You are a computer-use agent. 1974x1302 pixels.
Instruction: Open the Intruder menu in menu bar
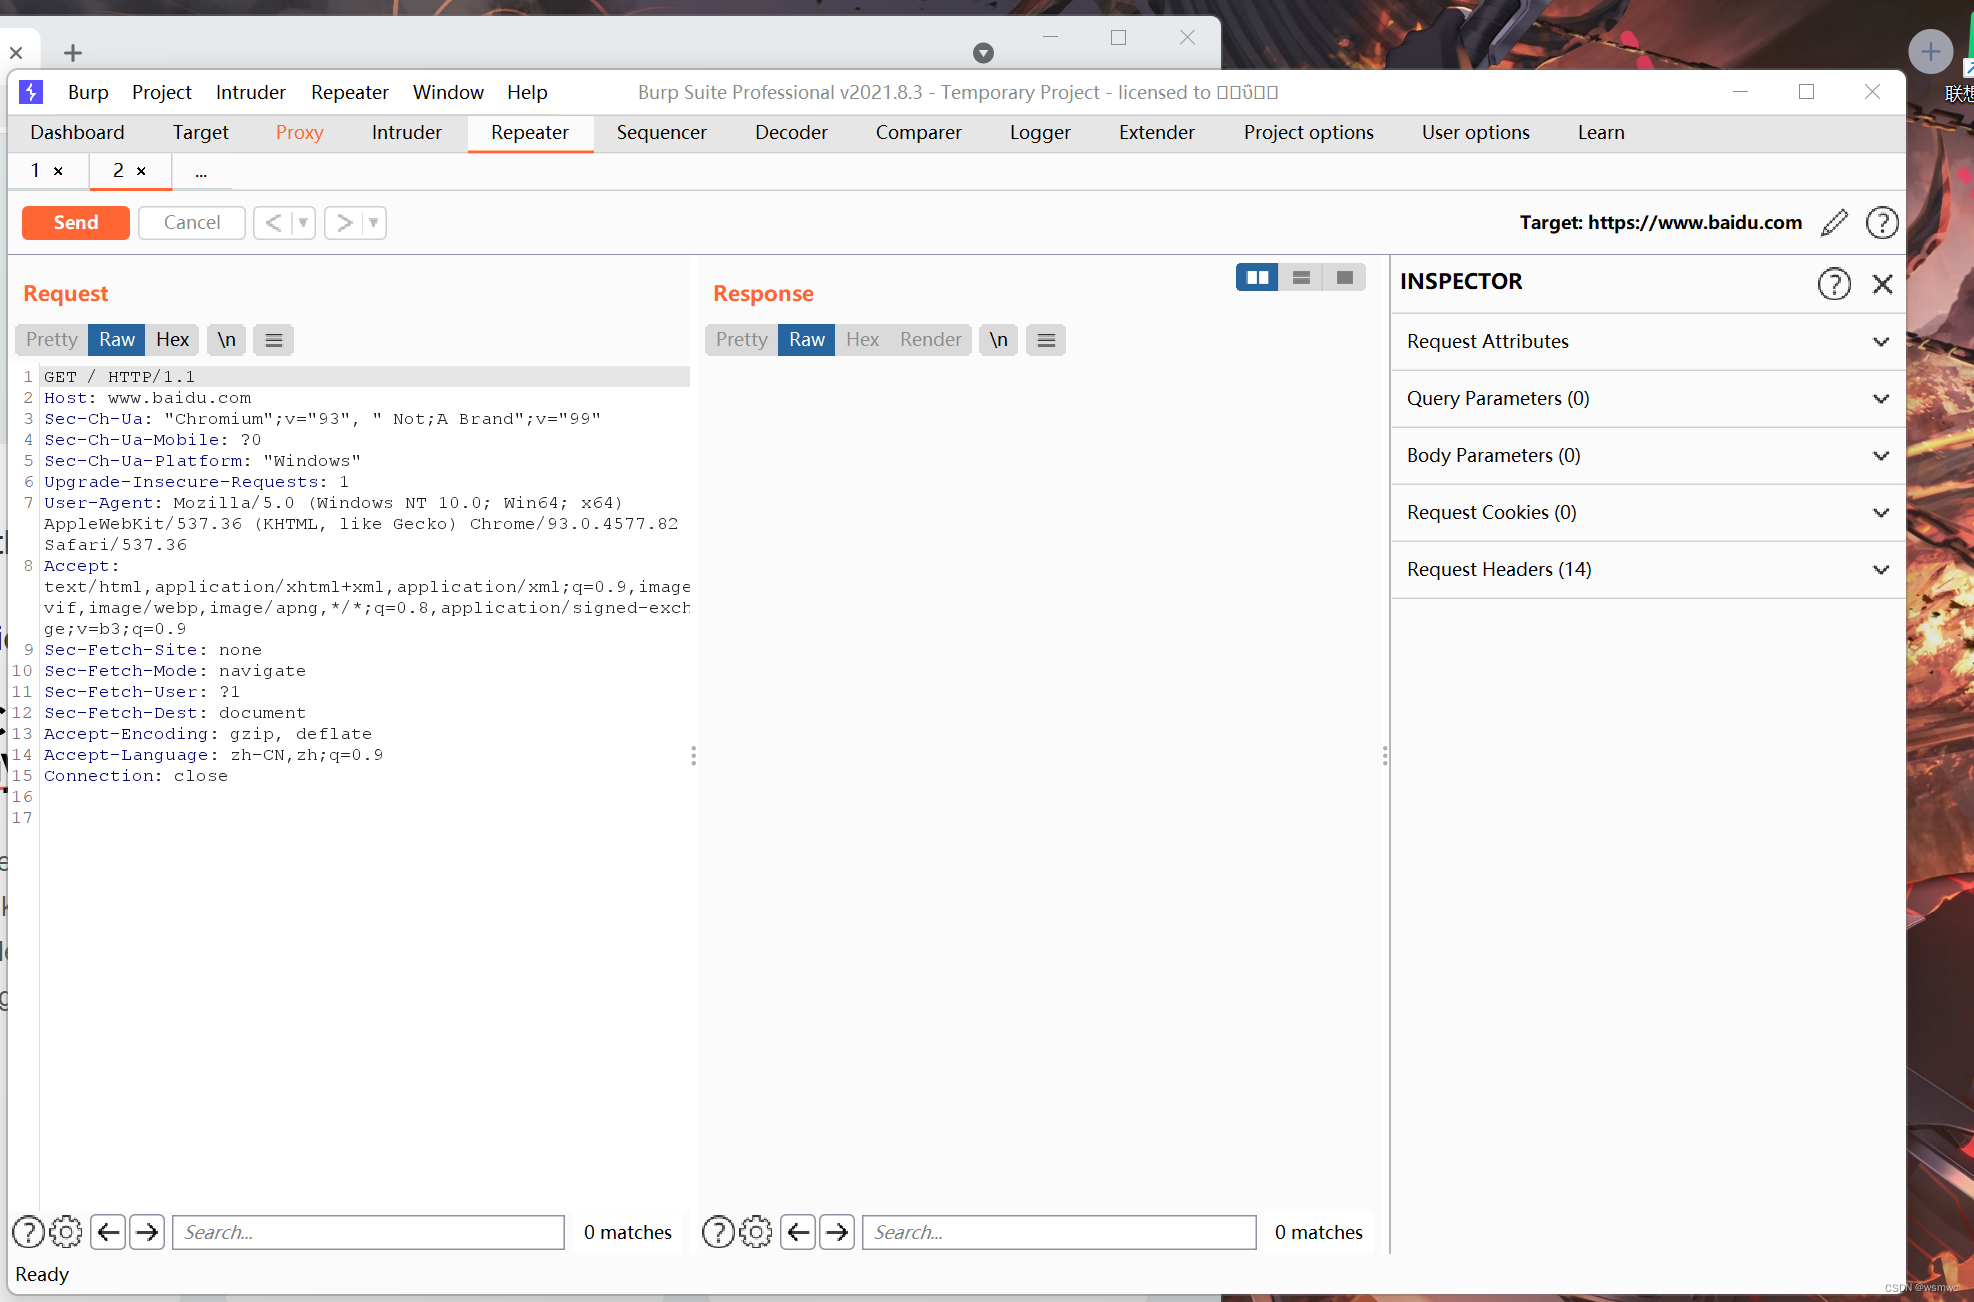tap(250, 92)
